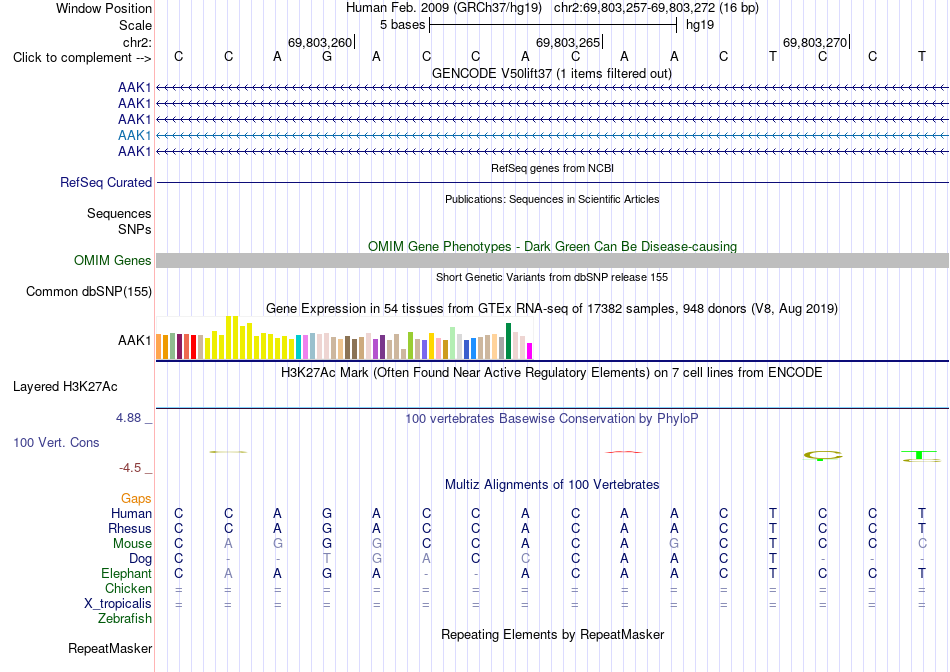Click the GENCODE V50lift37 track title
This screenshot has height=672, width=950.
(552, 73)
